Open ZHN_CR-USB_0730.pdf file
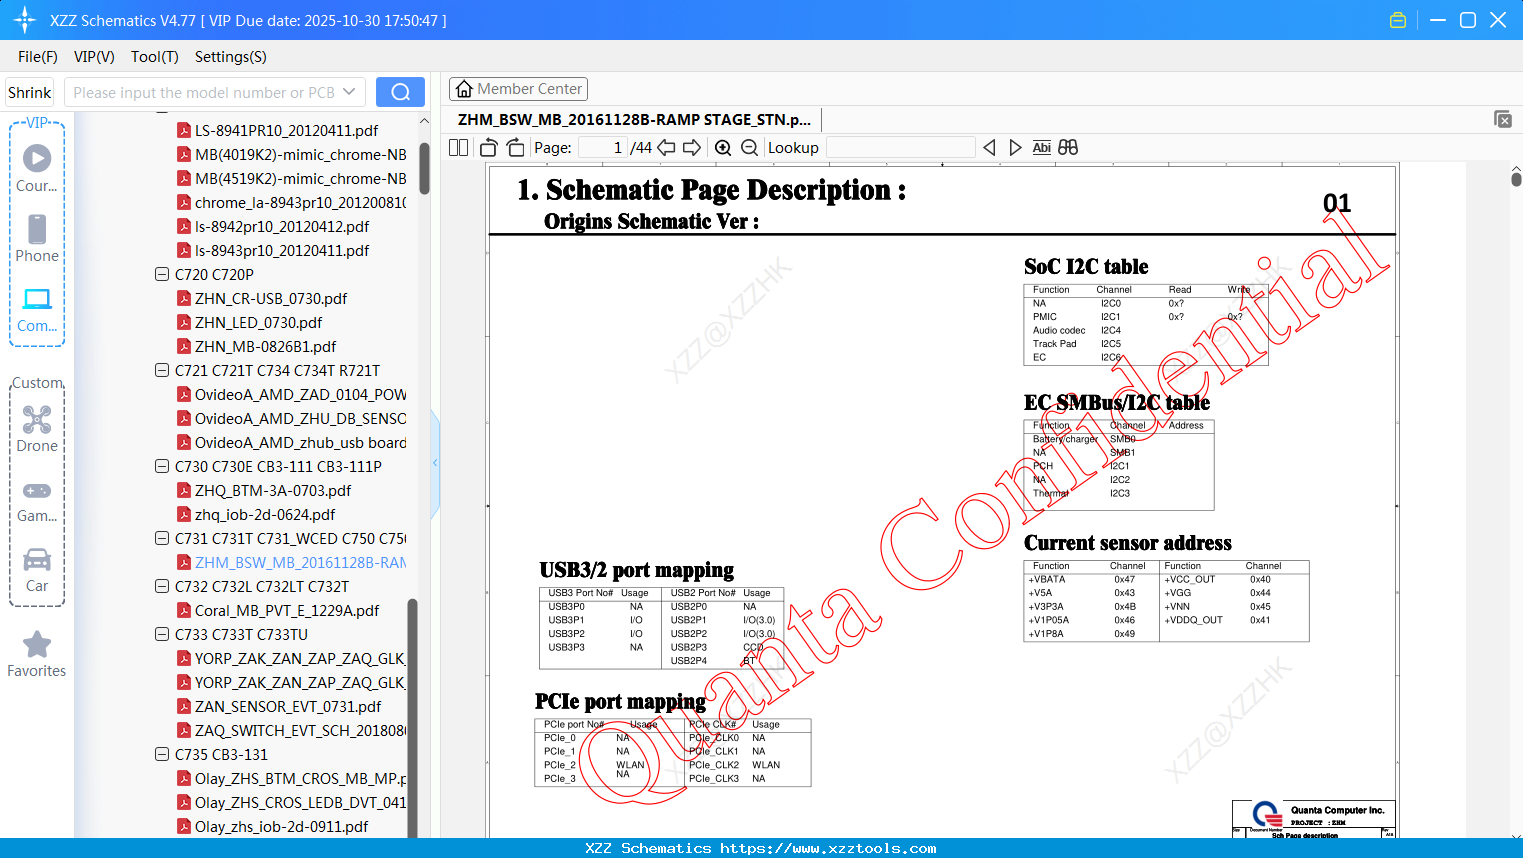This screenshot has width=1523, height=858. (271, 298)
